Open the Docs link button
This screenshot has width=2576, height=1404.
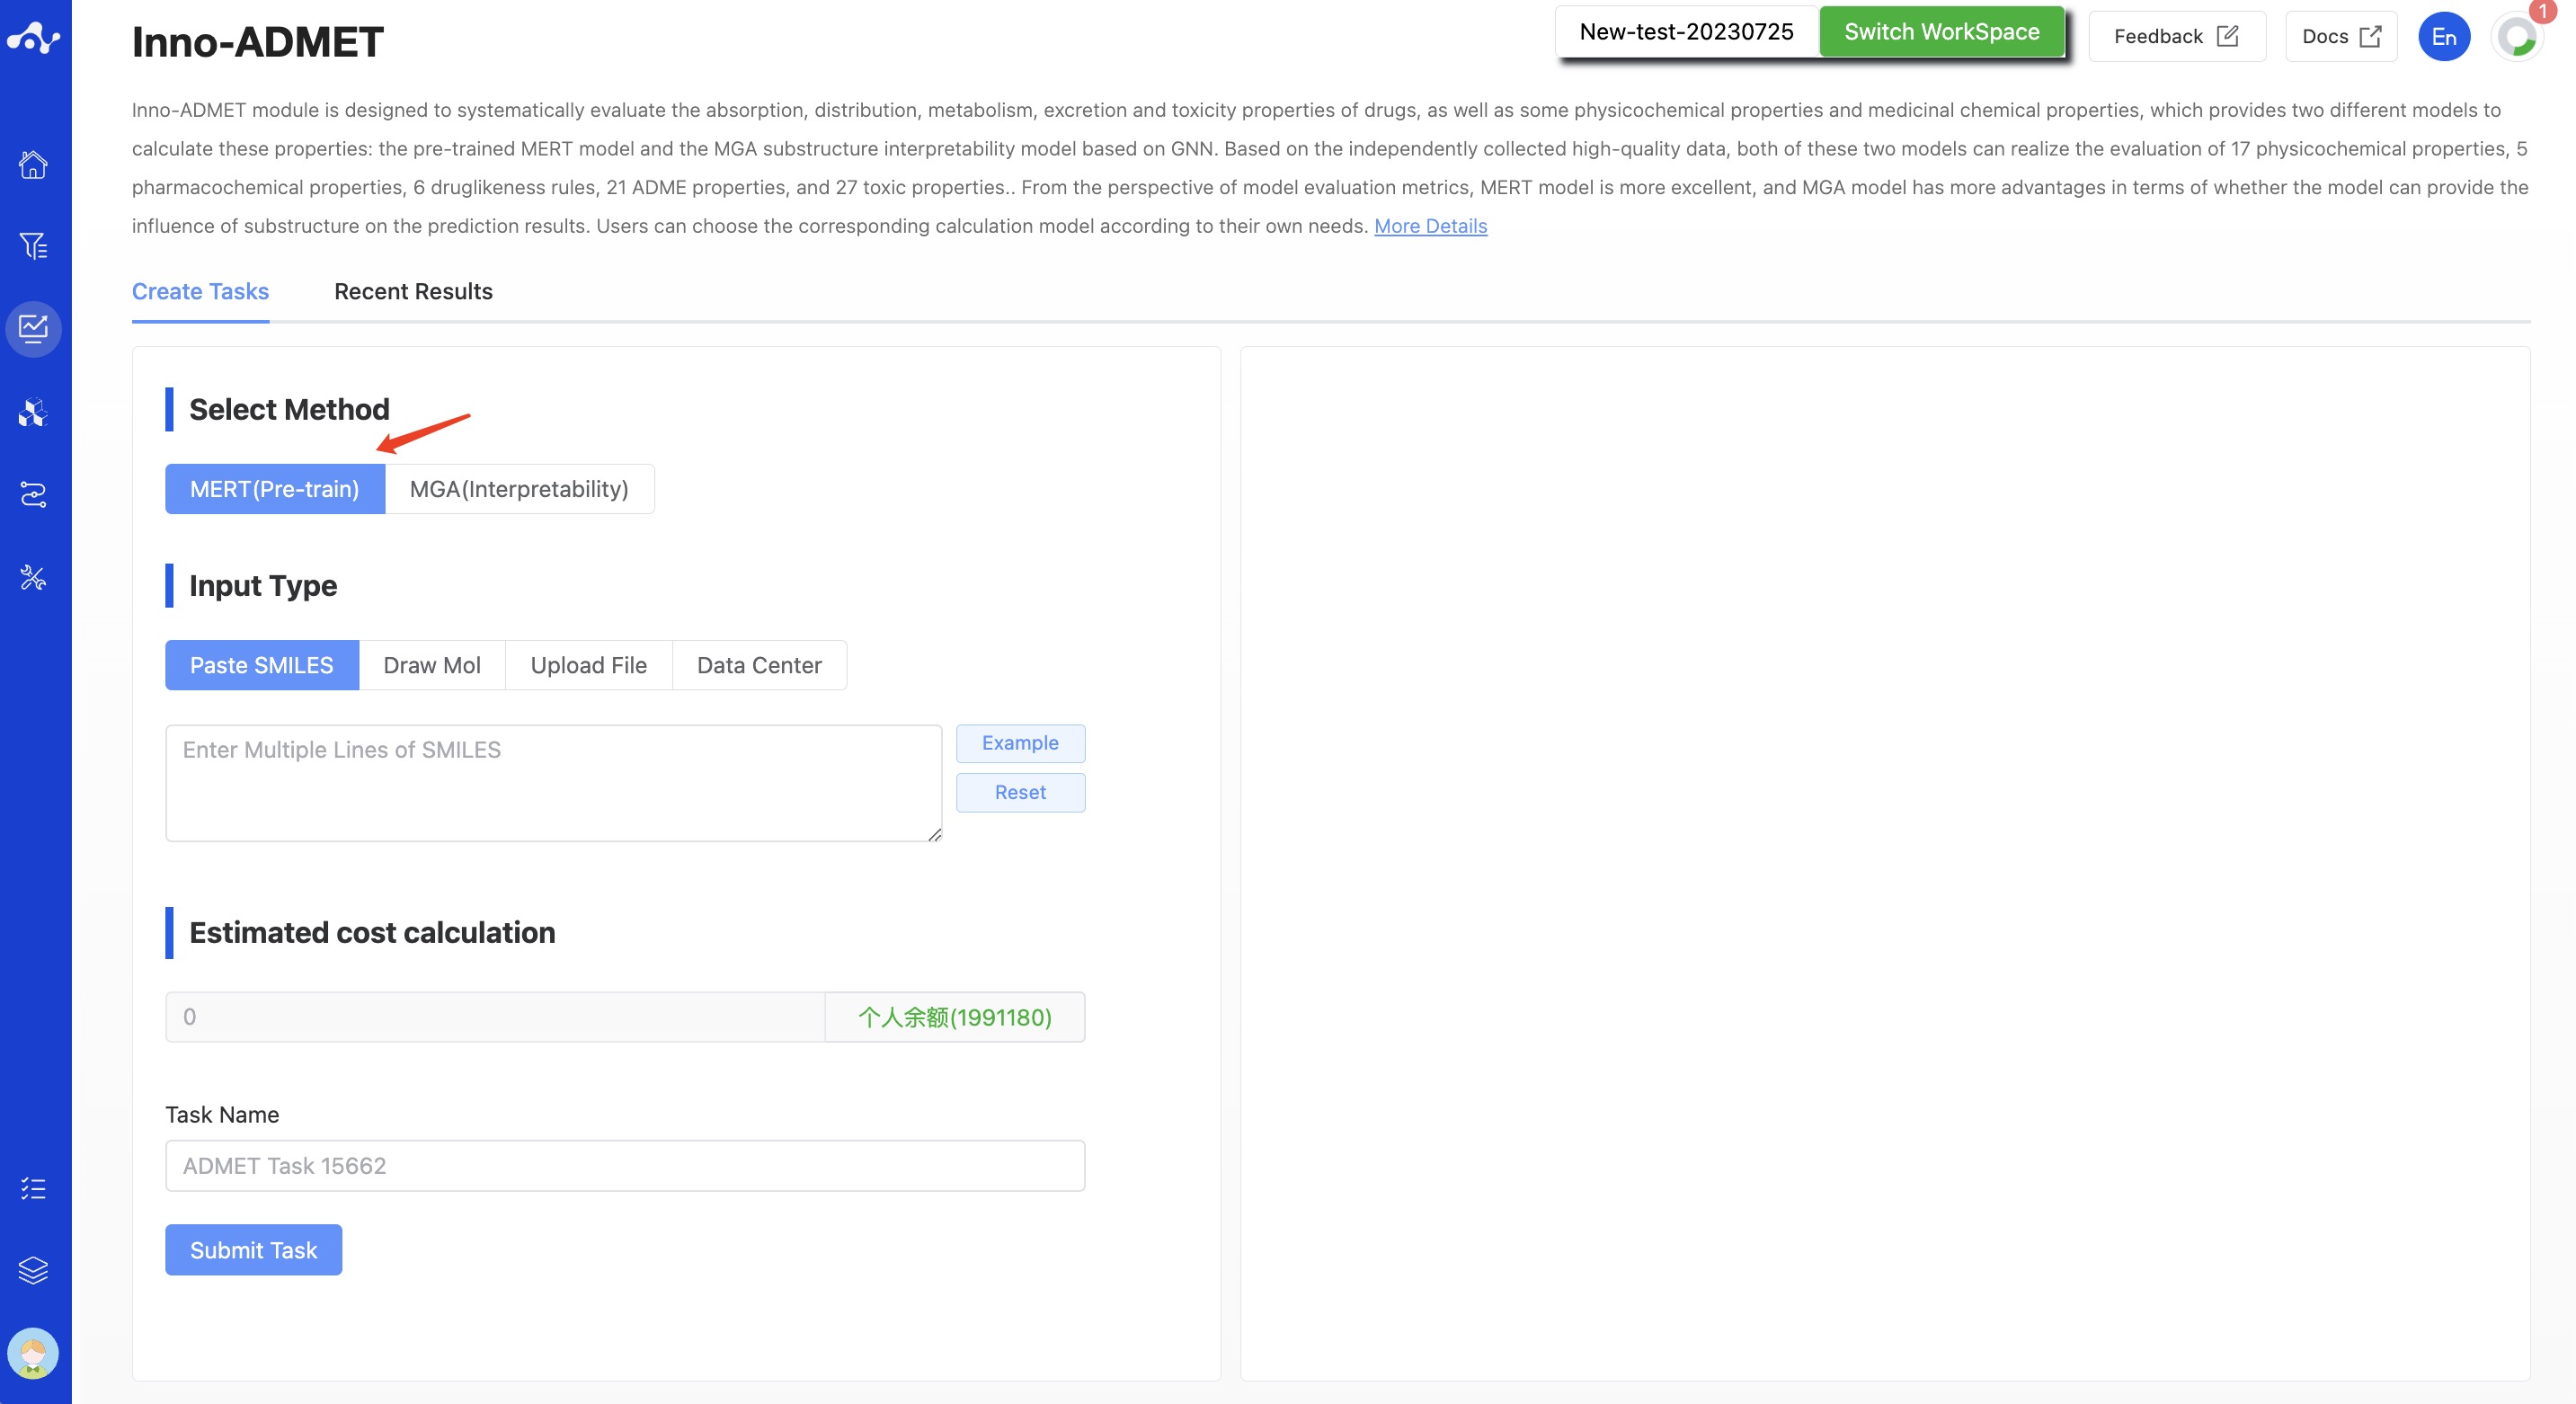2341,37
